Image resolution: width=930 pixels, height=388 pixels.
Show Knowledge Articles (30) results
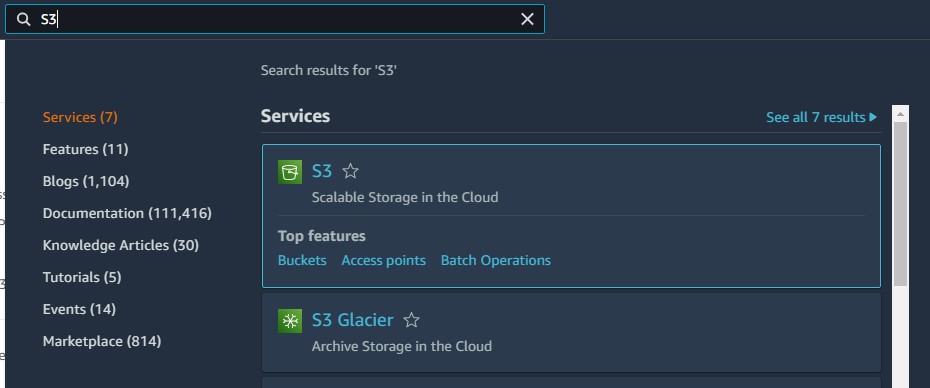[120, 246]
